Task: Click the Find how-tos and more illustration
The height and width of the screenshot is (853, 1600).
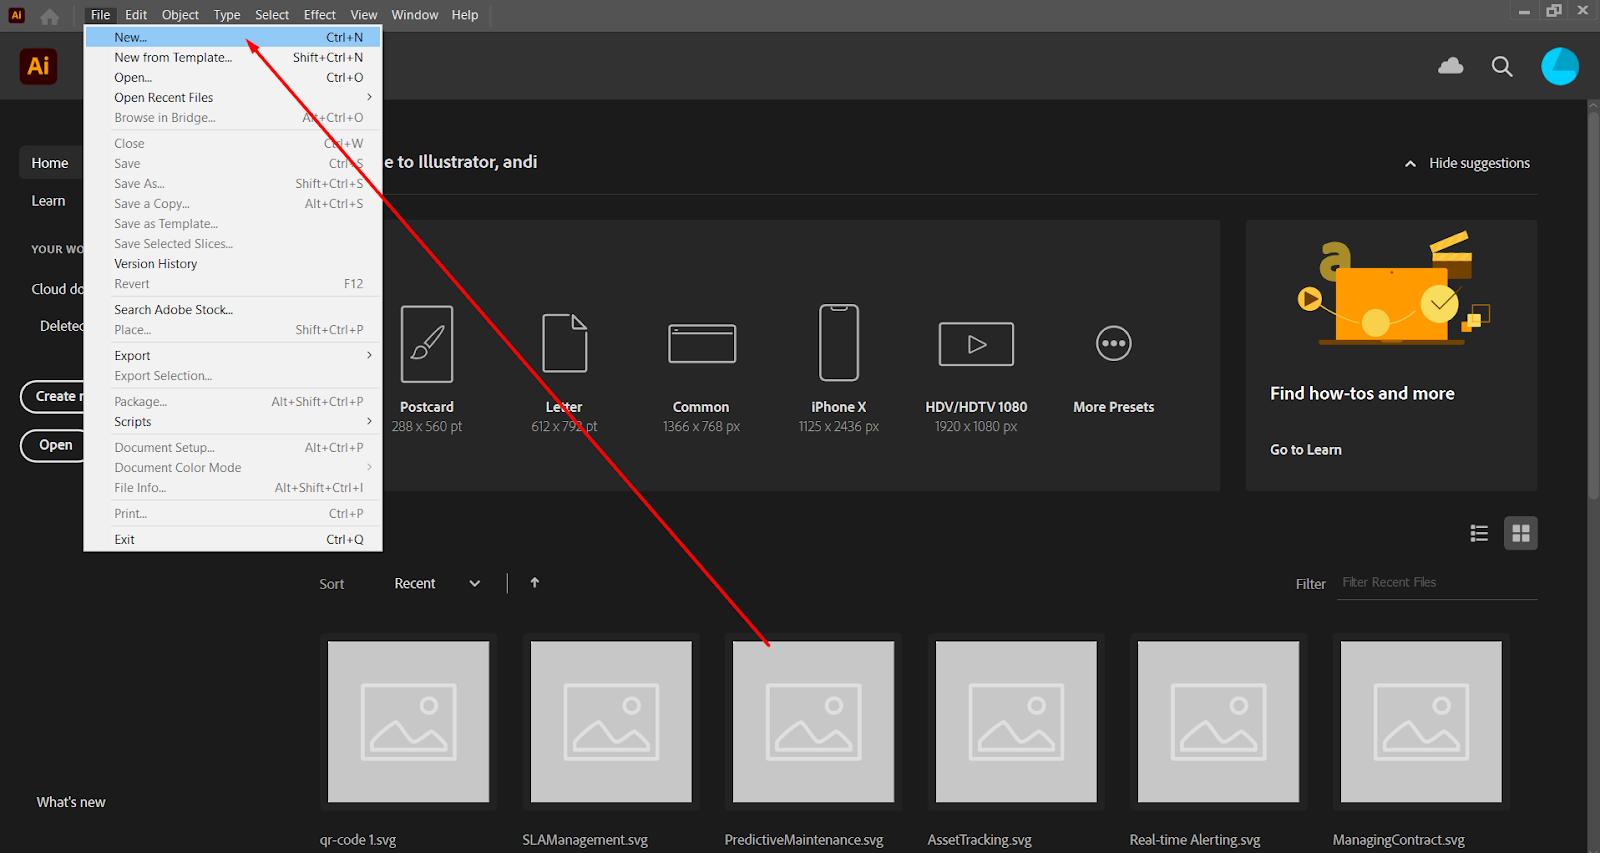Action: pos(1392,289)
